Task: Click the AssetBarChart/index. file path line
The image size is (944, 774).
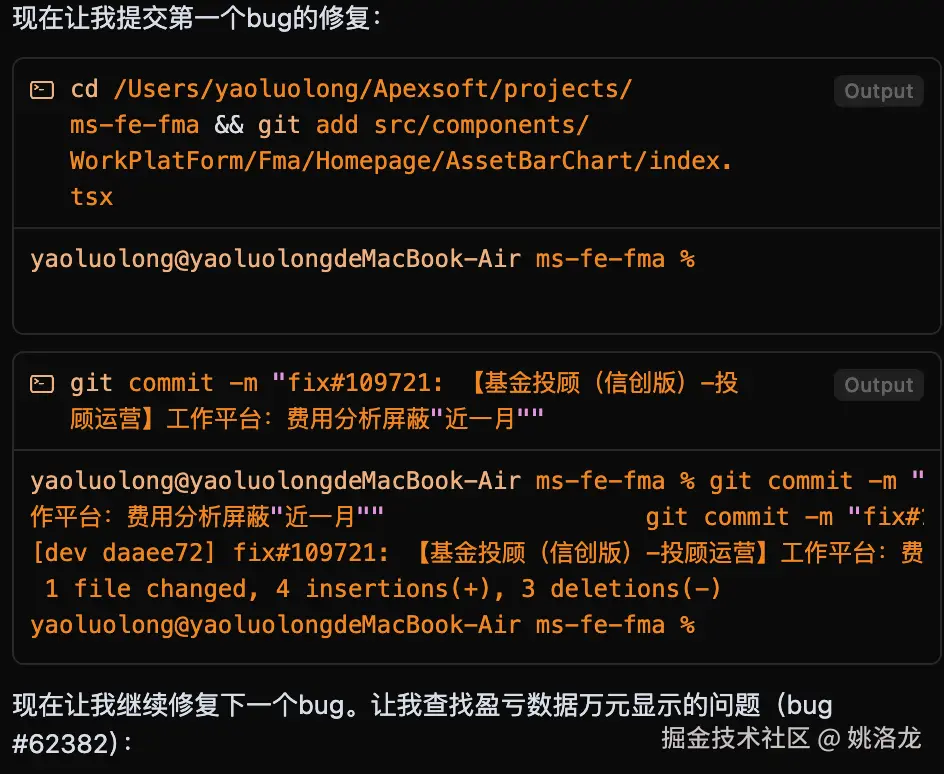Action: point(400,161)
